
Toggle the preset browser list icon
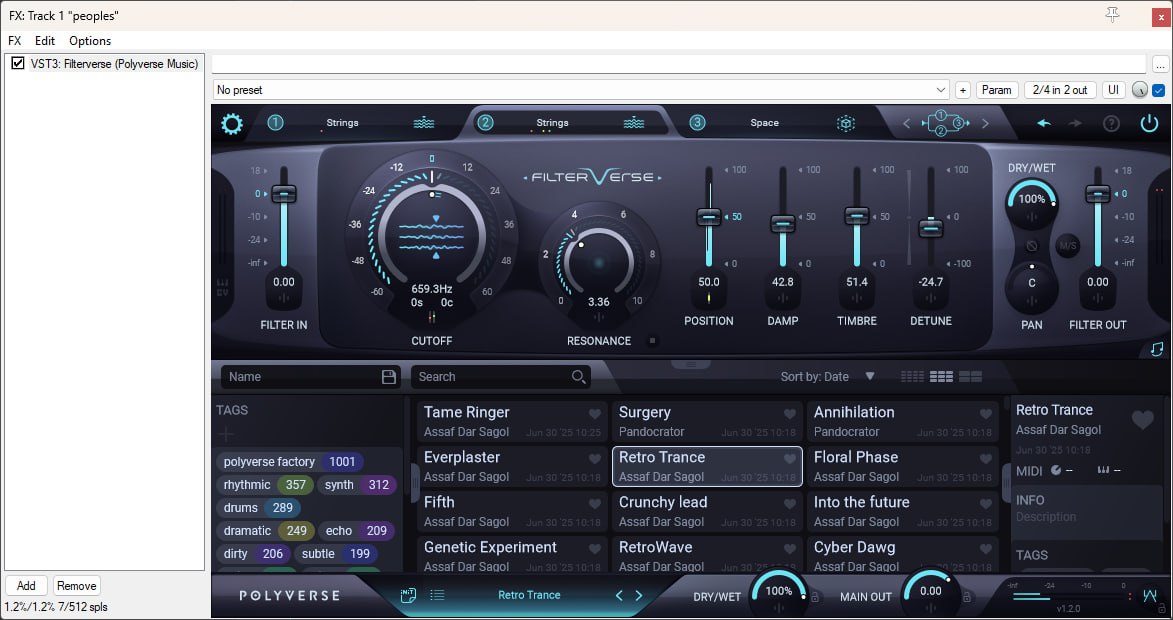(x=438, y=595)
